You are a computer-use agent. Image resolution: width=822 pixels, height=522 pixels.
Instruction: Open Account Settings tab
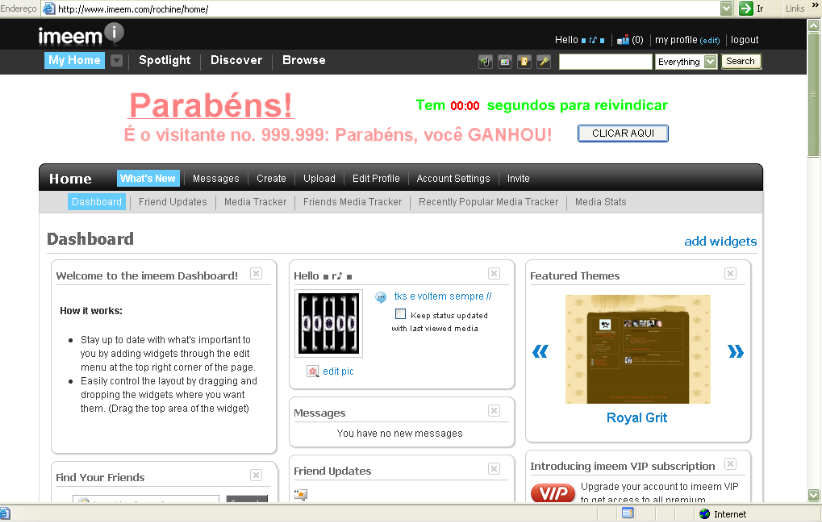pyautogui.click(x=453, y=179)
